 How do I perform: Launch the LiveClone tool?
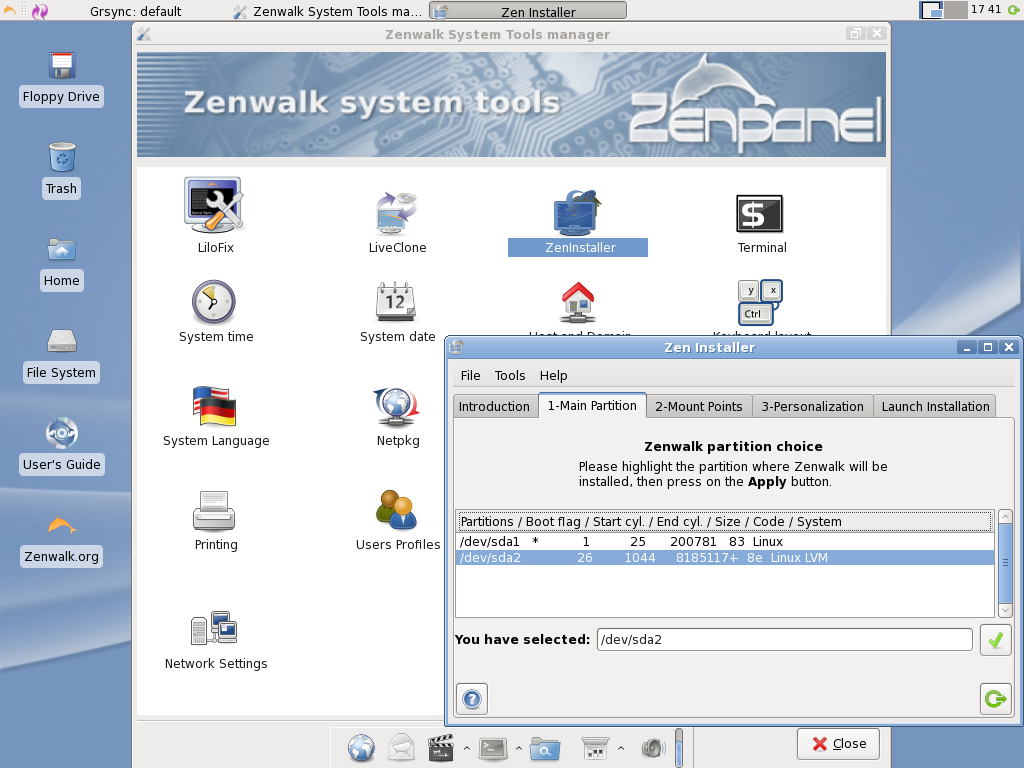coord(396,212)
